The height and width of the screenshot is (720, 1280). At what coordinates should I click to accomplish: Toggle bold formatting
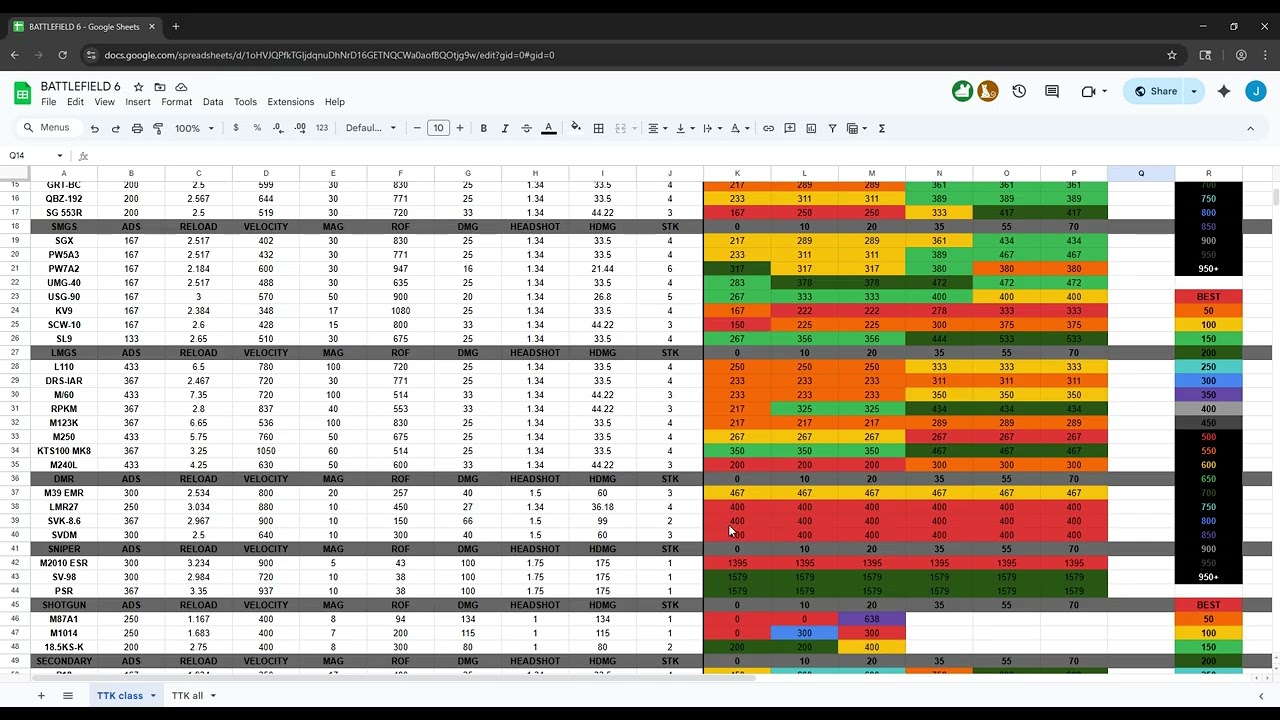click(484, 128)
